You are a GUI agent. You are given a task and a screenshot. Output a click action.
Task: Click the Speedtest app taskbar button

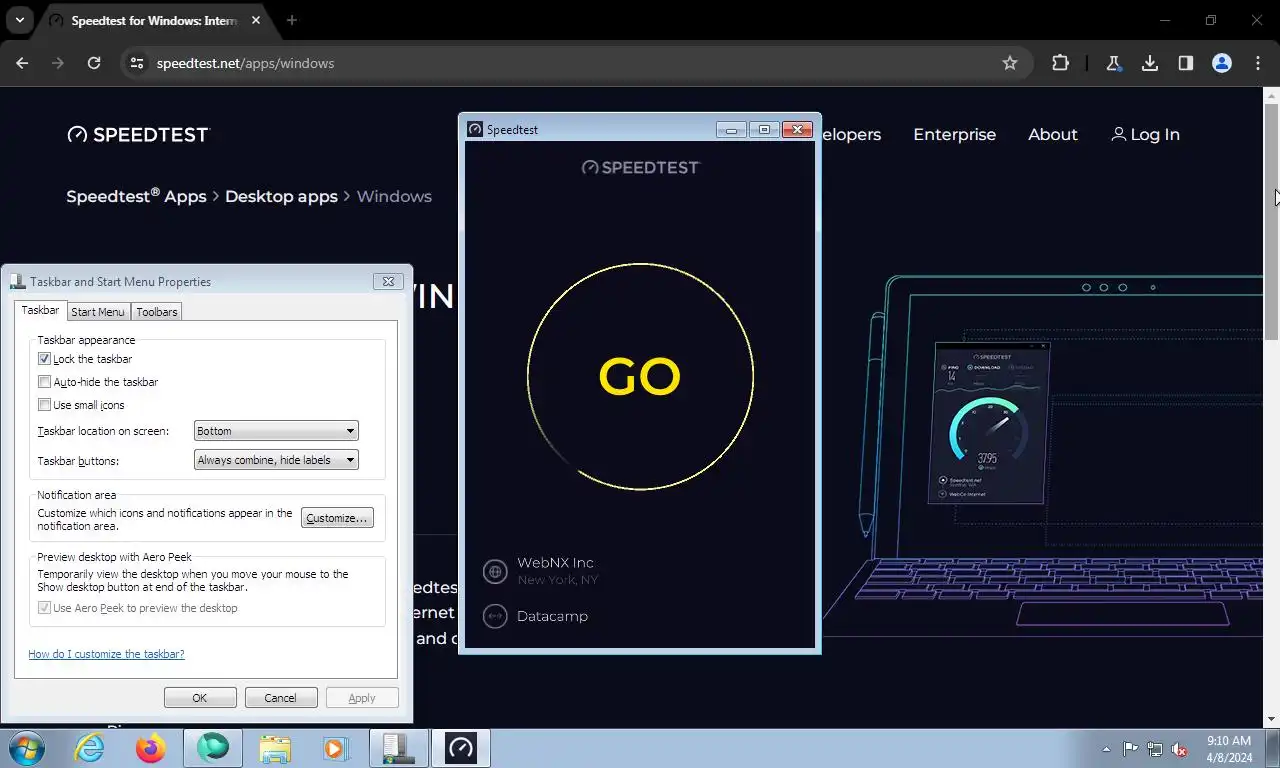coord(461,748)
